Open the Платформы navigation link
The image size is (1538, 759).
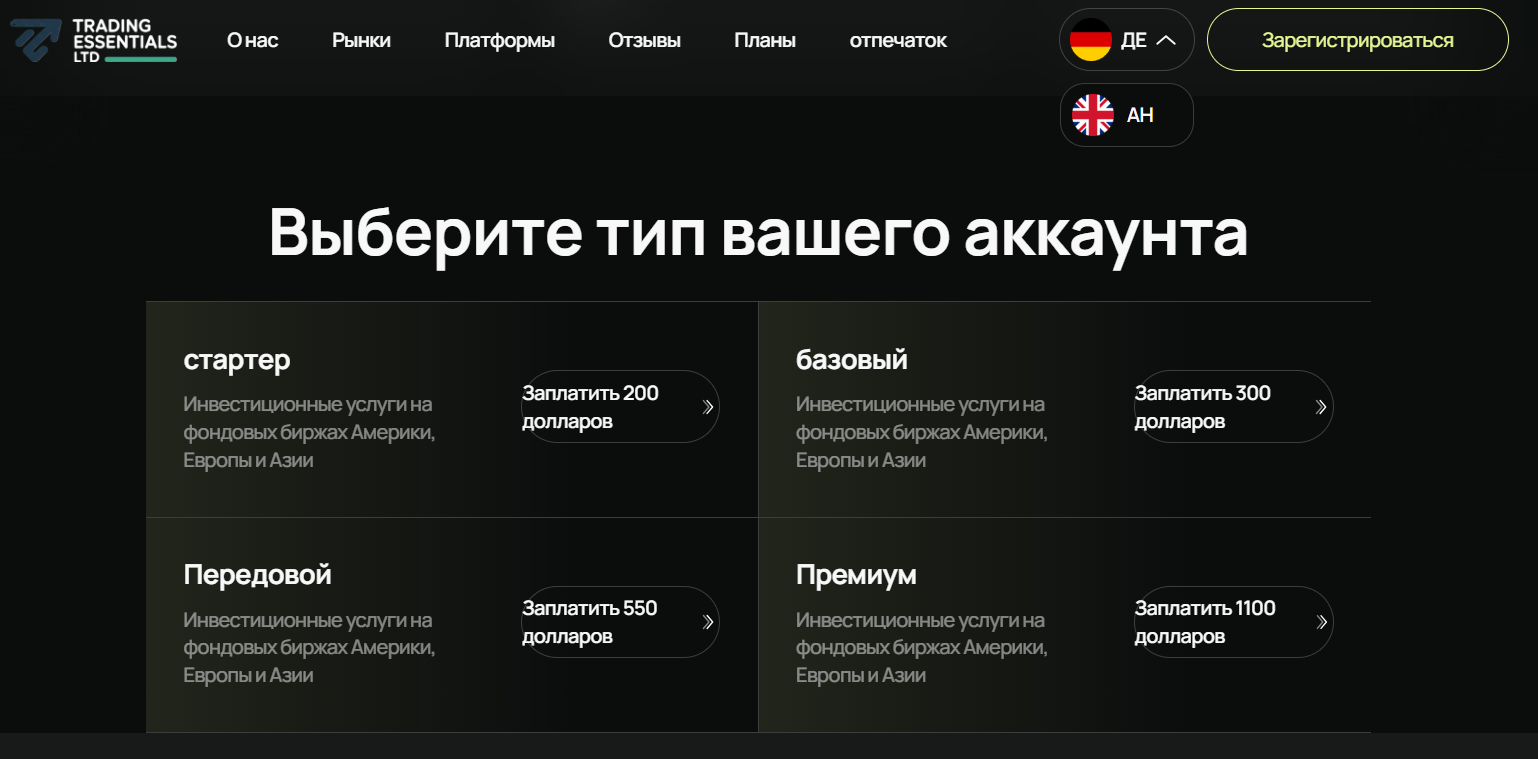(x=499, y=40)
